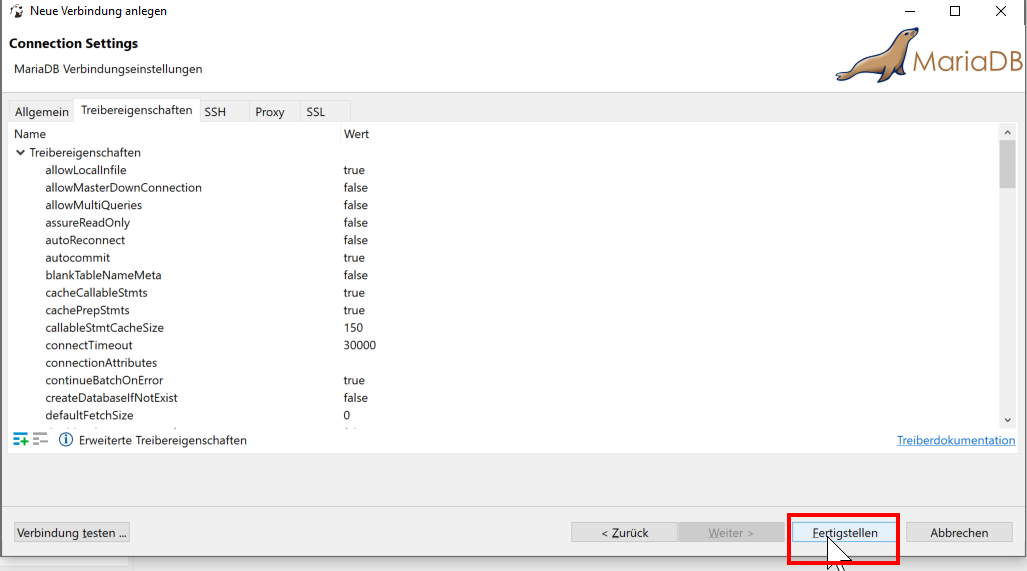Open the SSH tab
Screen dimensions: 1027x571
point(215,112)
